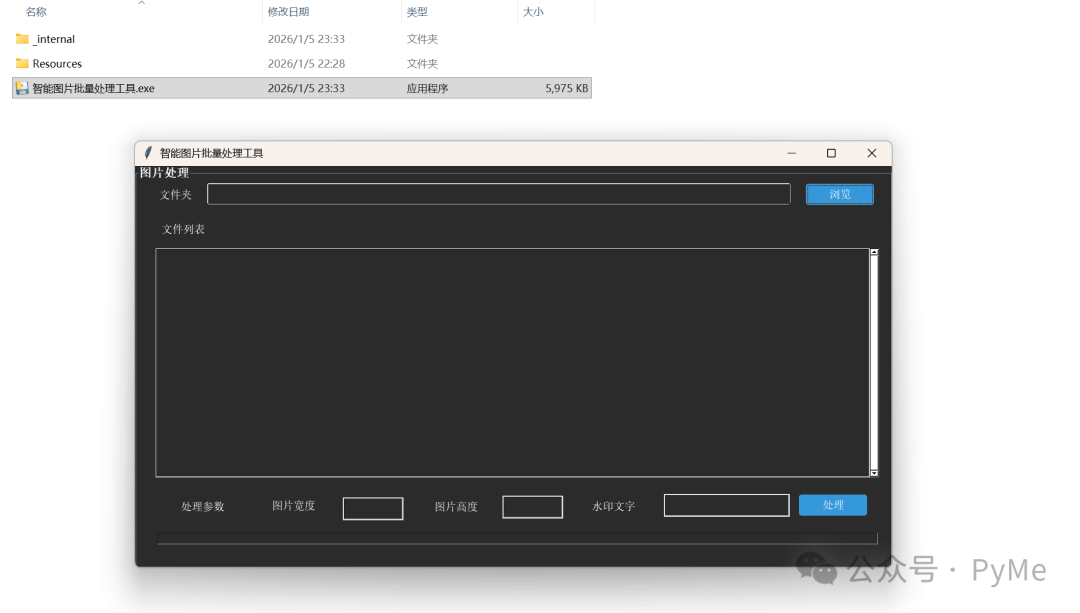Click the file list scrollbar down arrow
The height and width of the screenshot is (613, 1080).
pyautogui.click(x=874, y=472)
